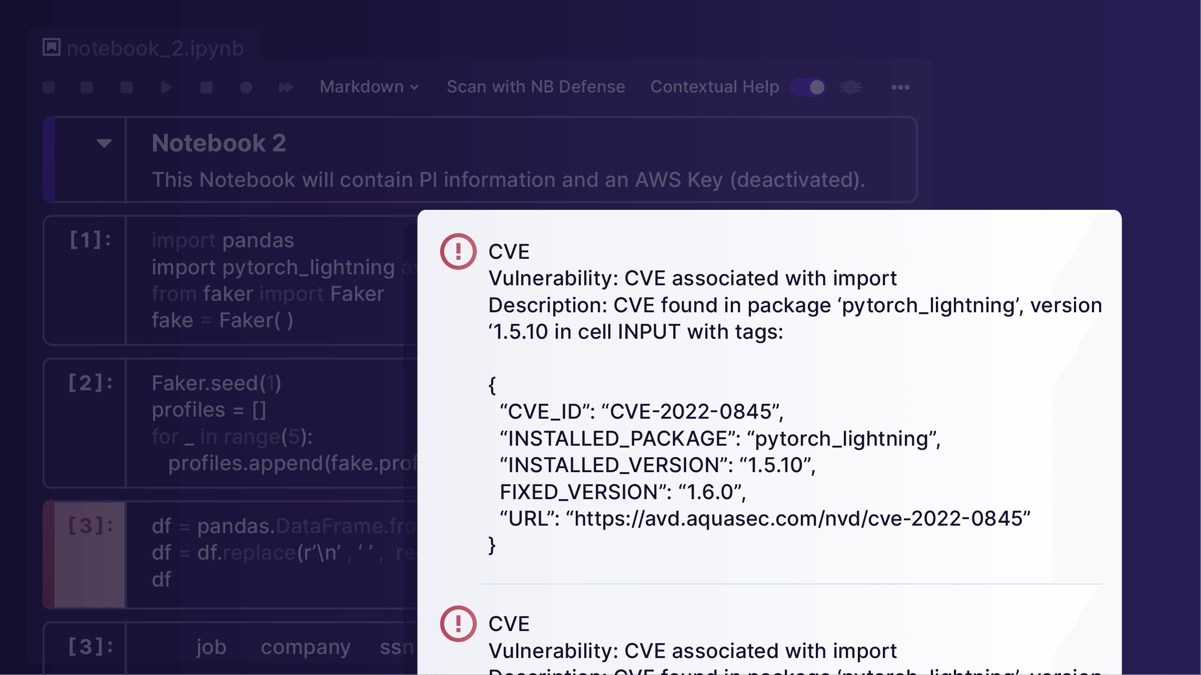Select cell [2] by its prompt number
Image resolution: width=1201 pixels, height=675 pixels.
coord(90,383)
